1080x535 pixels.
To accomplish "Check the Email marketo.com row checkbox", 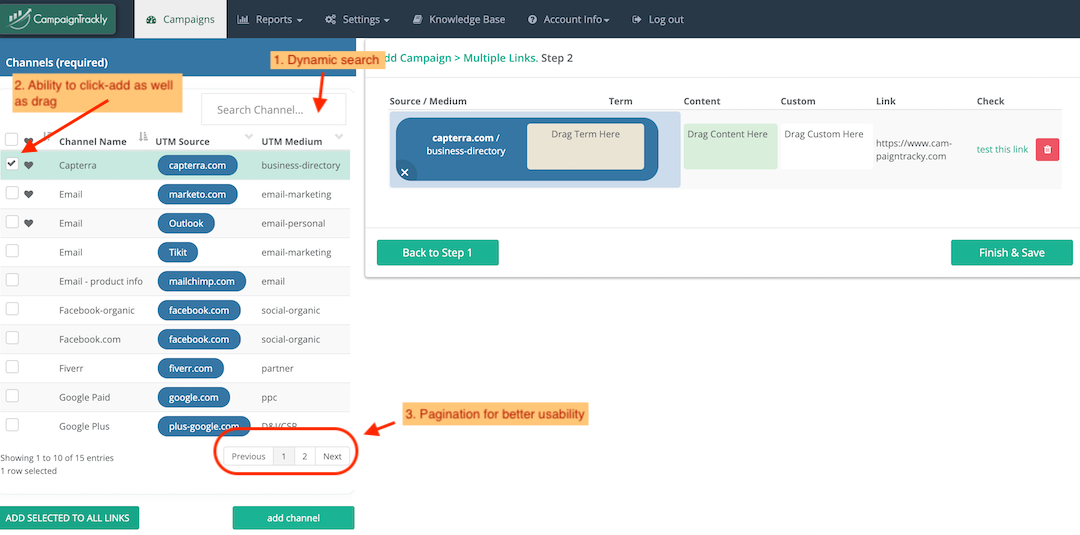I will click(x=12, y=193).
